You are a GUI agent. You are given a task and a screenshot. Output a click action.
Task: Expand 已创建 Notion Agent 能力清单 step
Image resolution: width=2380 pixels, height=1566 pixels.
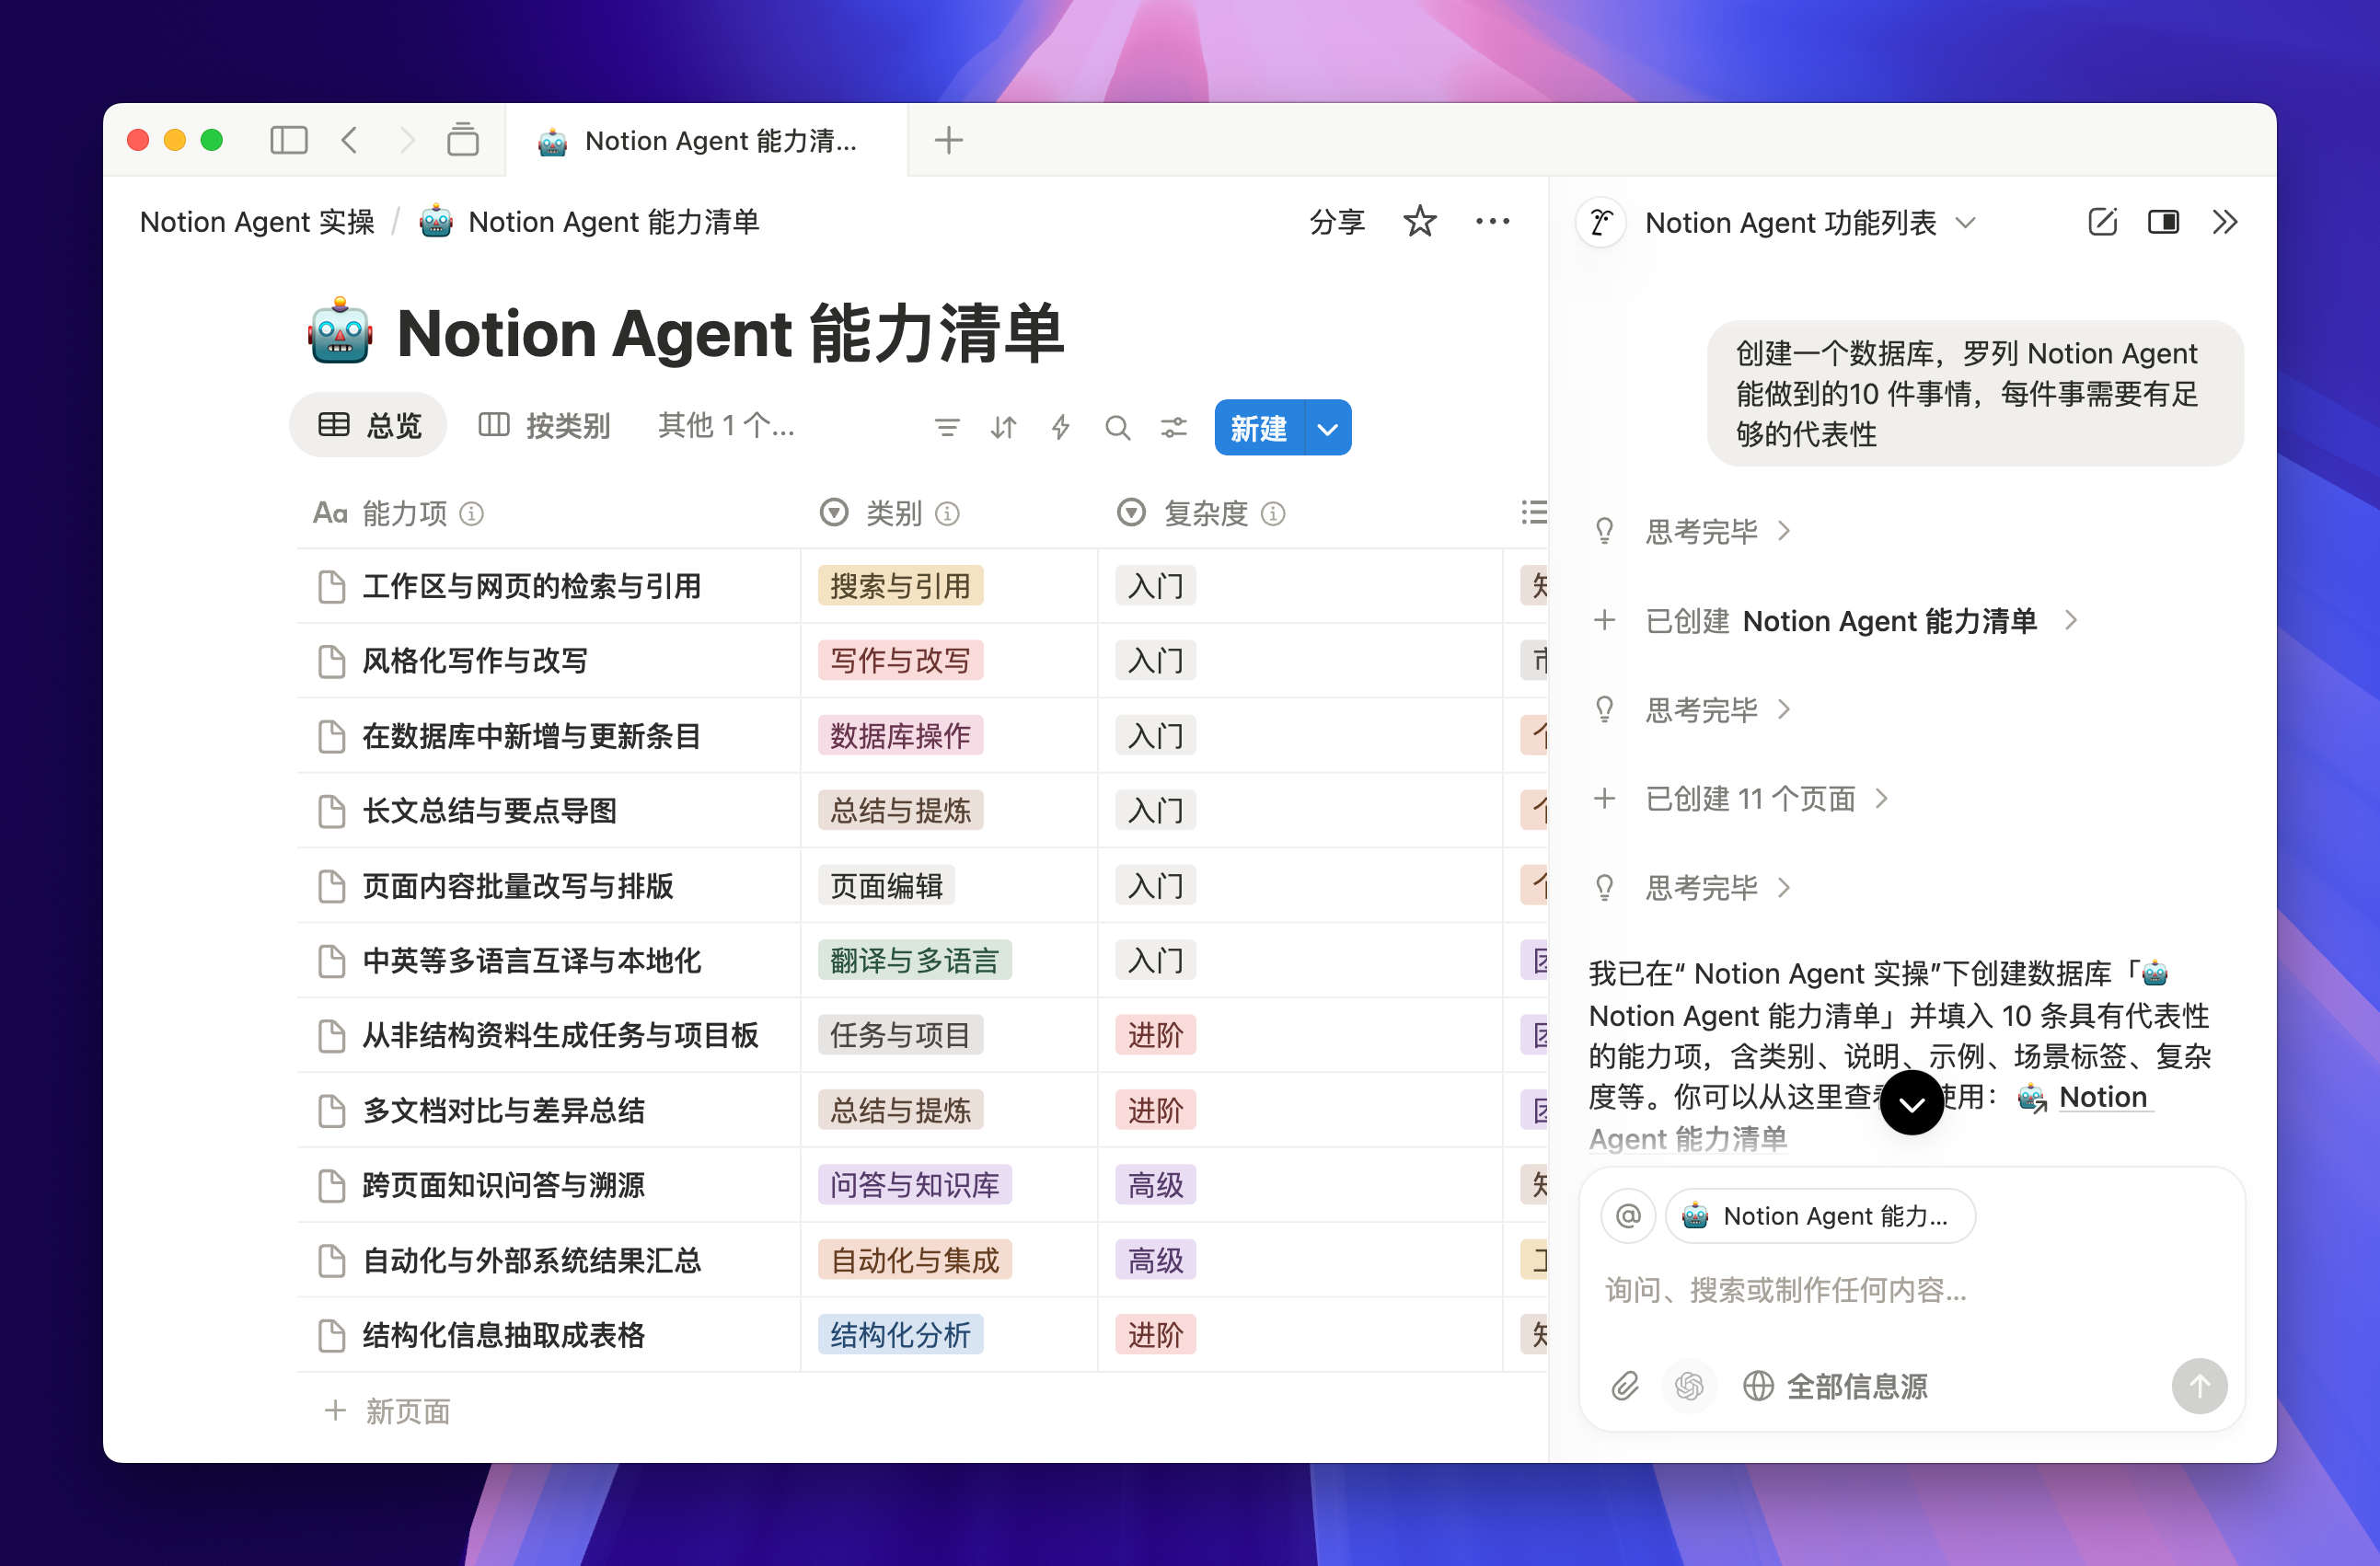click(x=1837, y=620)
